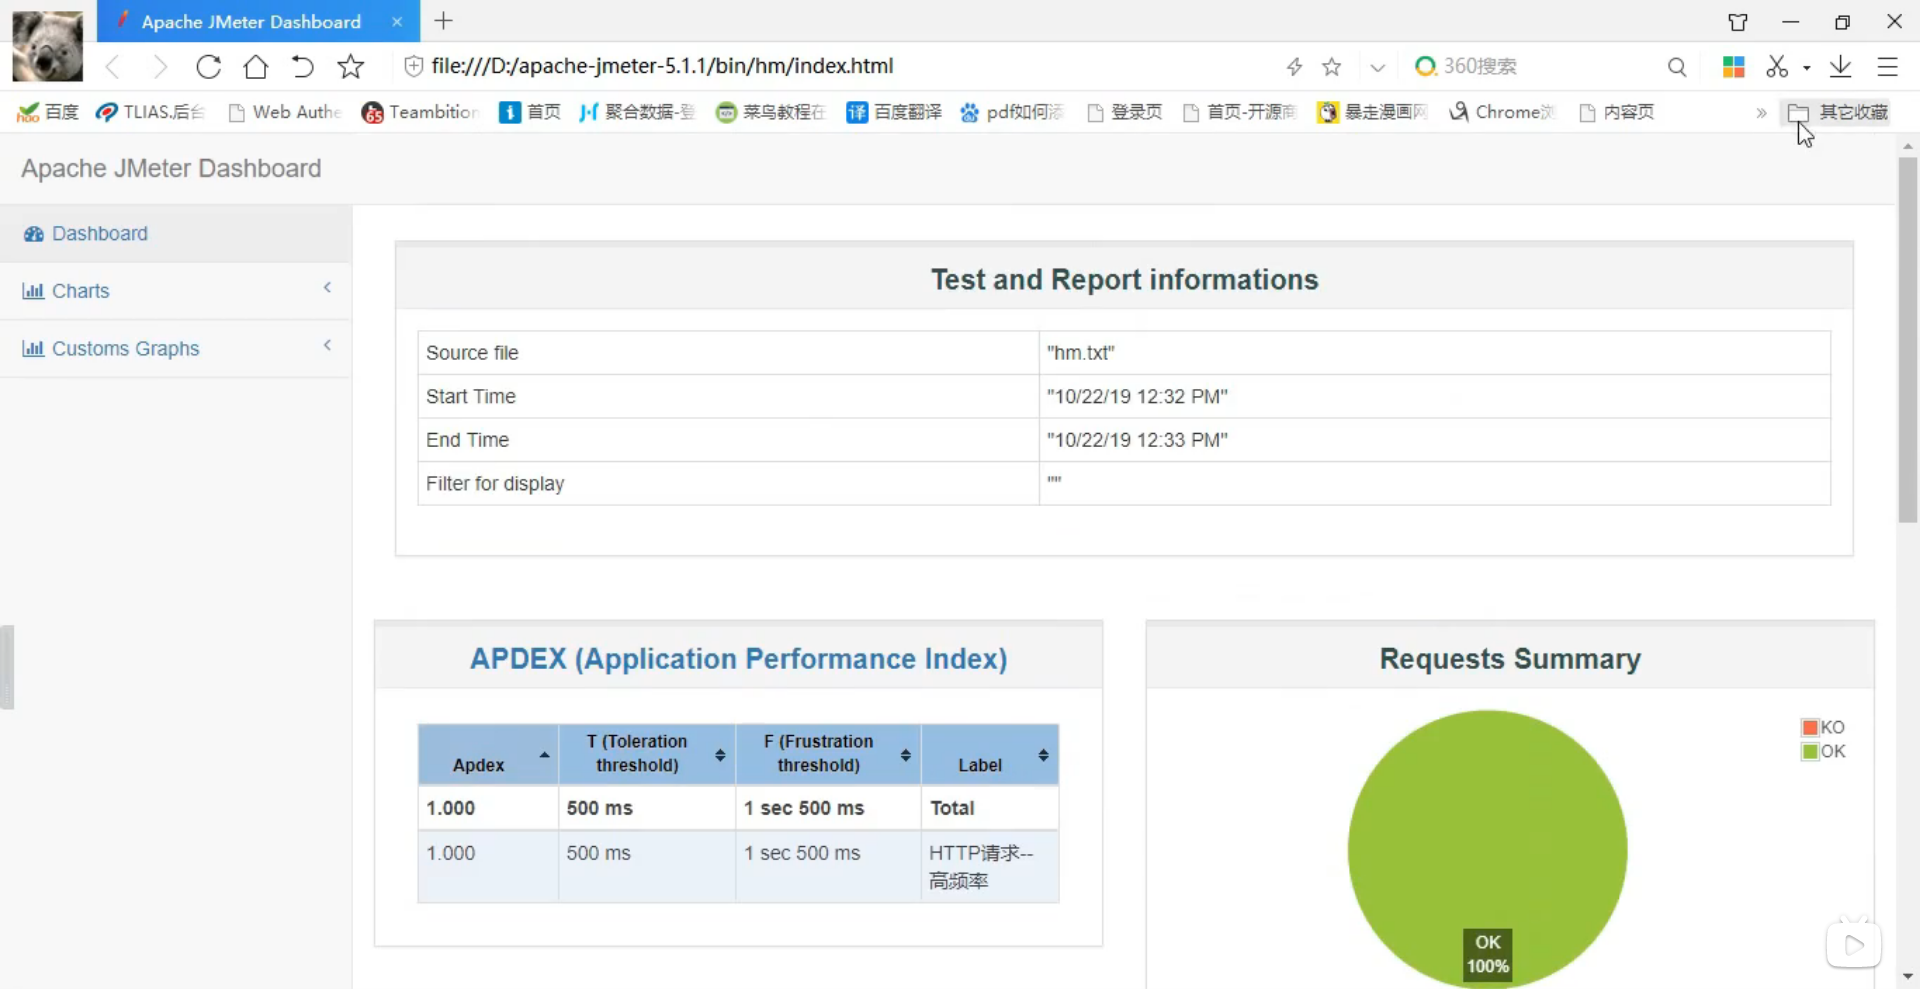Viewport: 1920px width, 989px height.
Task: Open the 暴走漫画 bookmark
Action: pos(1372,112)
